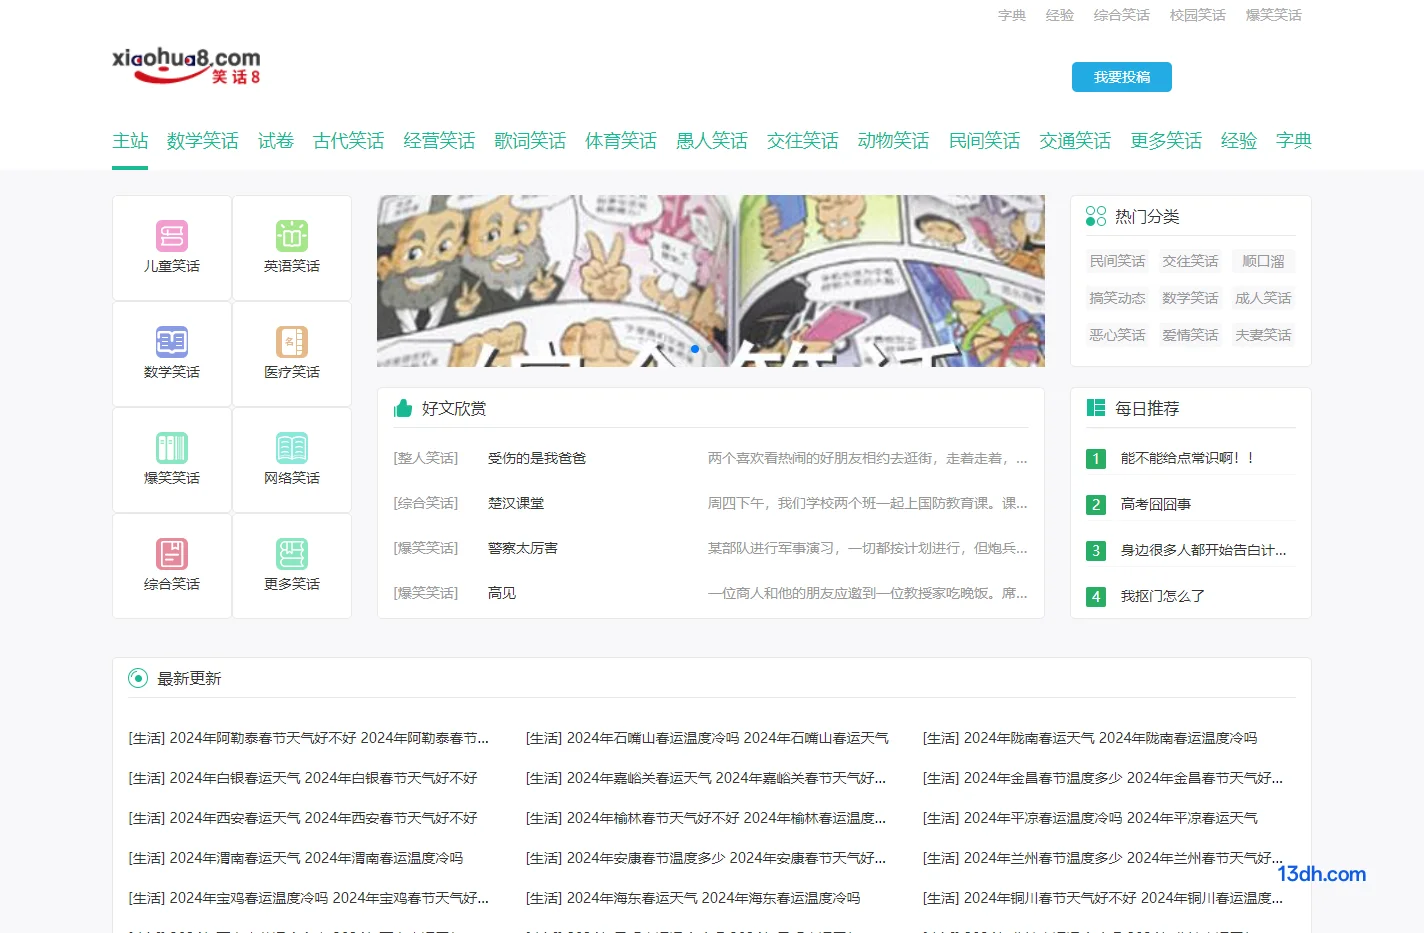Click the 经验 link in top header
This screenshot has height=933, width=1424.
tap(1060, 15)
